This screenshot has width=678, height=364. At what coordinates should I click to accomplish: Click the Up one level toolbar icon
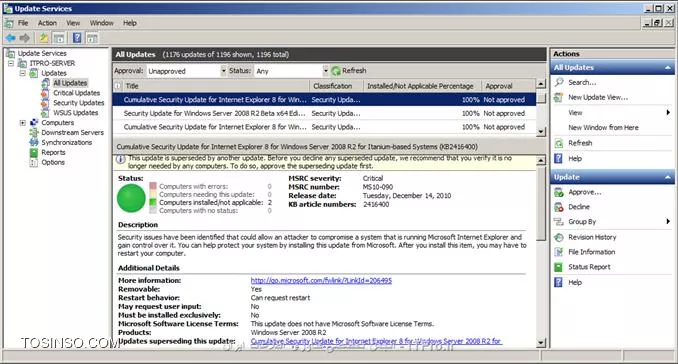[44, 38]
